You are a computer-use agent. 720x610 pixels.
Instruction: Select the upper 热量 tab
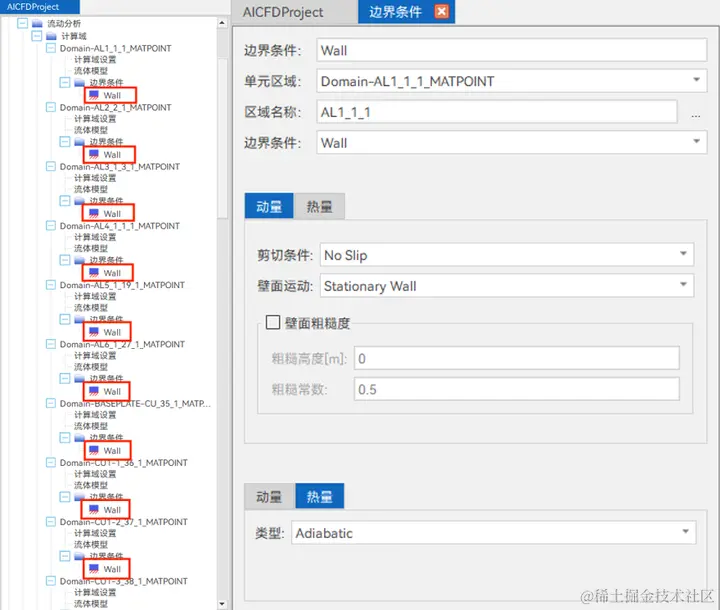tap(319, 206)
